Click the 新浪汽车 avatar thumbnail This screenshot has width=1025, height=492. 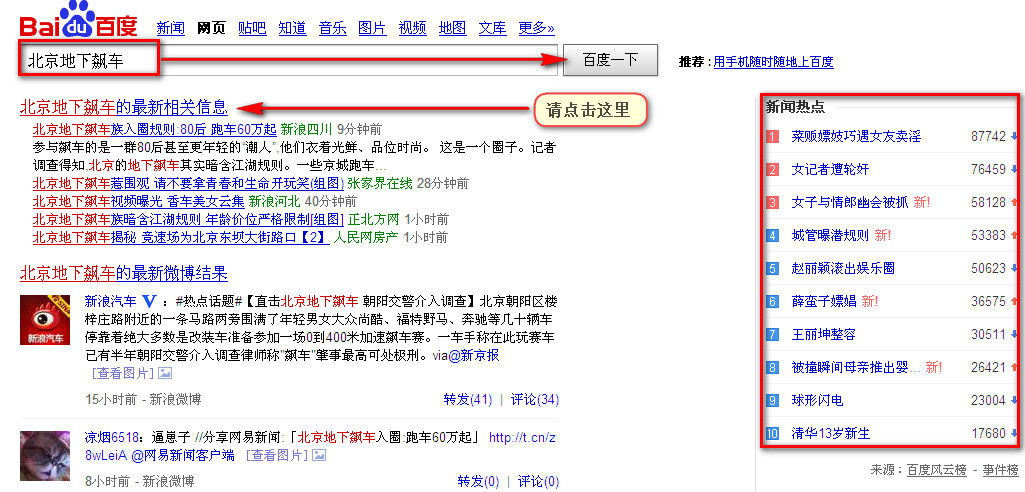(x=44, y=320)
